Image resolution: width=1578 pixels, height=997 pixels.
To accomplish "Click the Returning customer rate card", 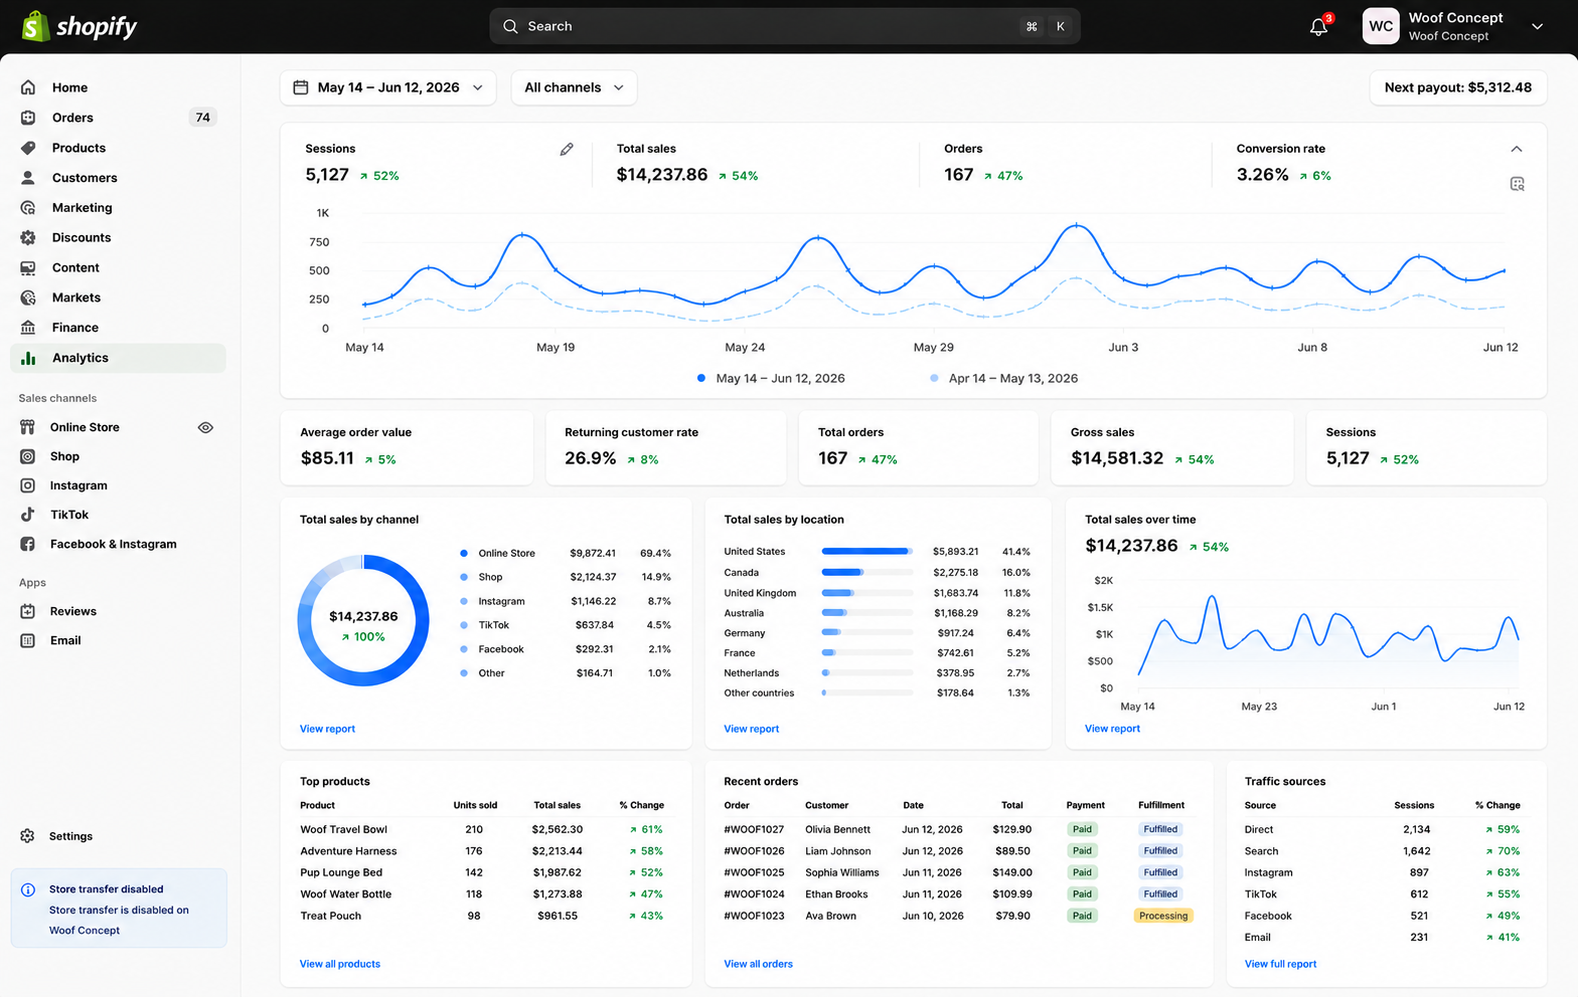I will (666, 447).
